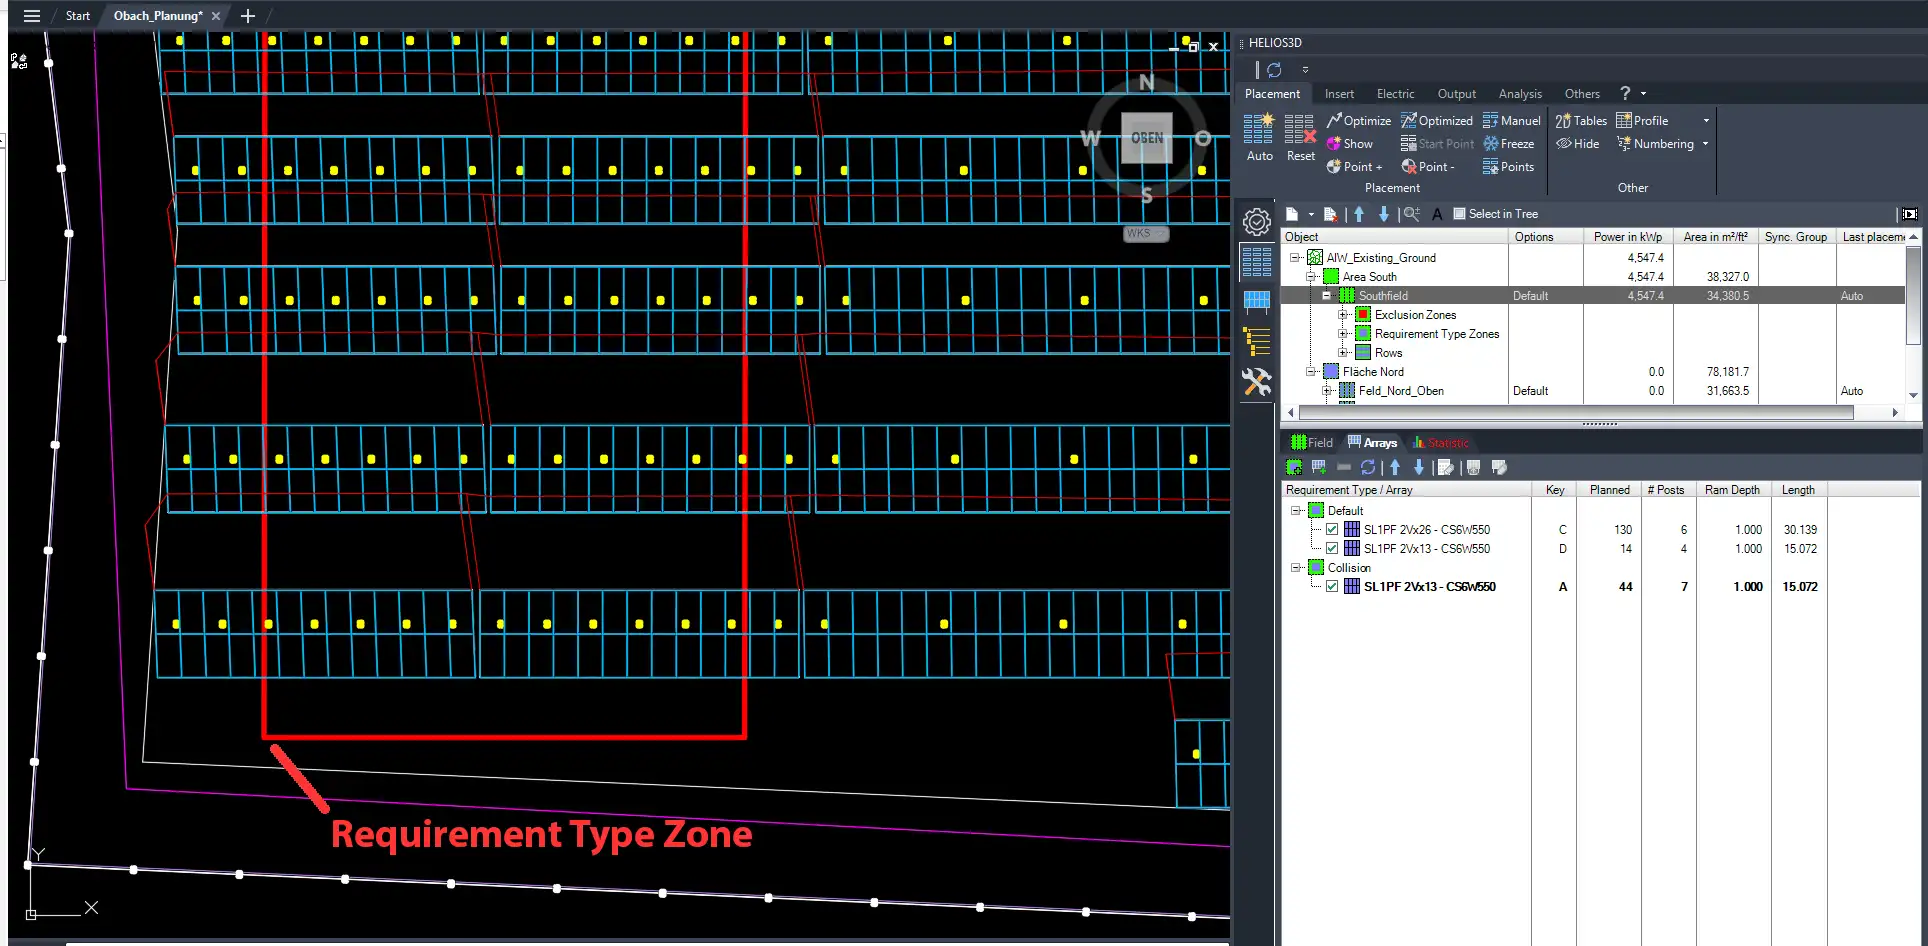
Task: Click the Manuel placement button
Action: point(1511,121)
